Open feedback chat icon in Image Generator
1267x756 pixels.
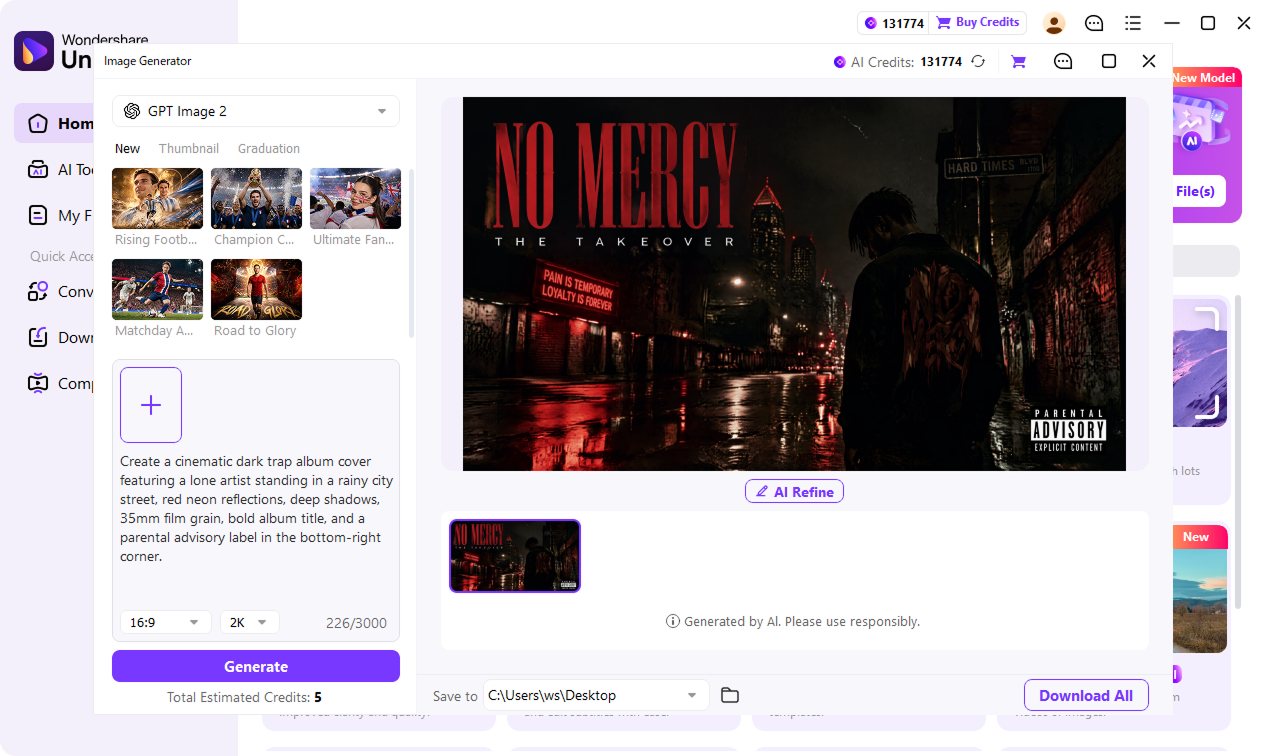pyautogui.click(x=1063, y=61)
